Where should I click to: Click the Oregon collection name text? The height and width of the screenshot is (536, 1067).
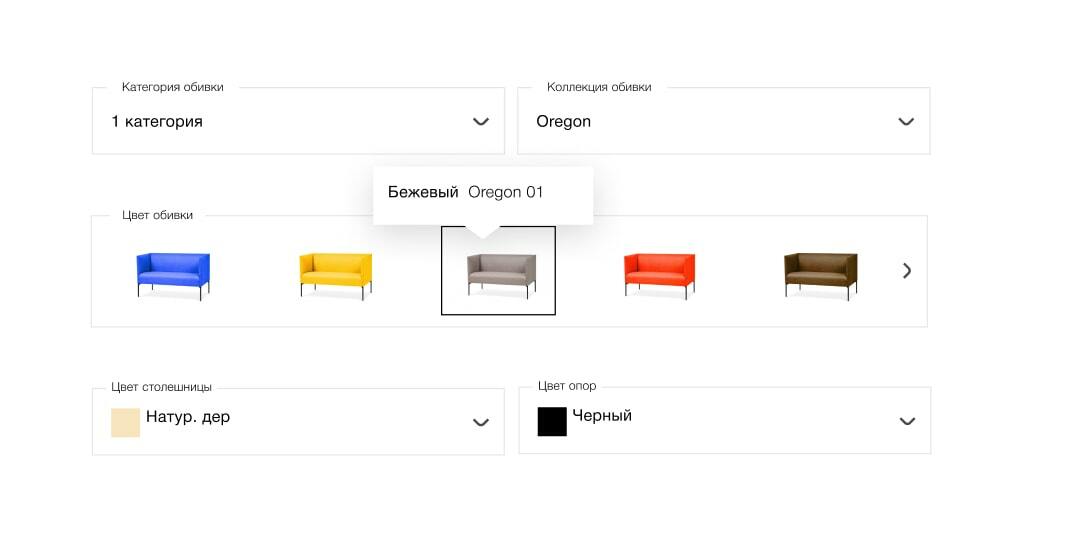[x=563, y=122]
